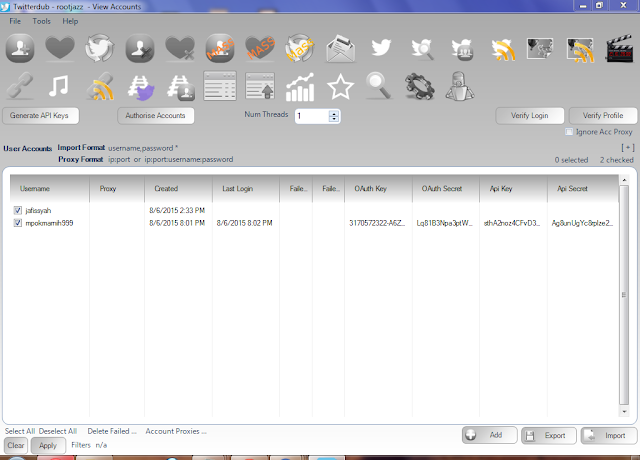Click the Deselect All link
Viewport: 640px width, 460px height.
pyautogui.click(x=58, y=431)
